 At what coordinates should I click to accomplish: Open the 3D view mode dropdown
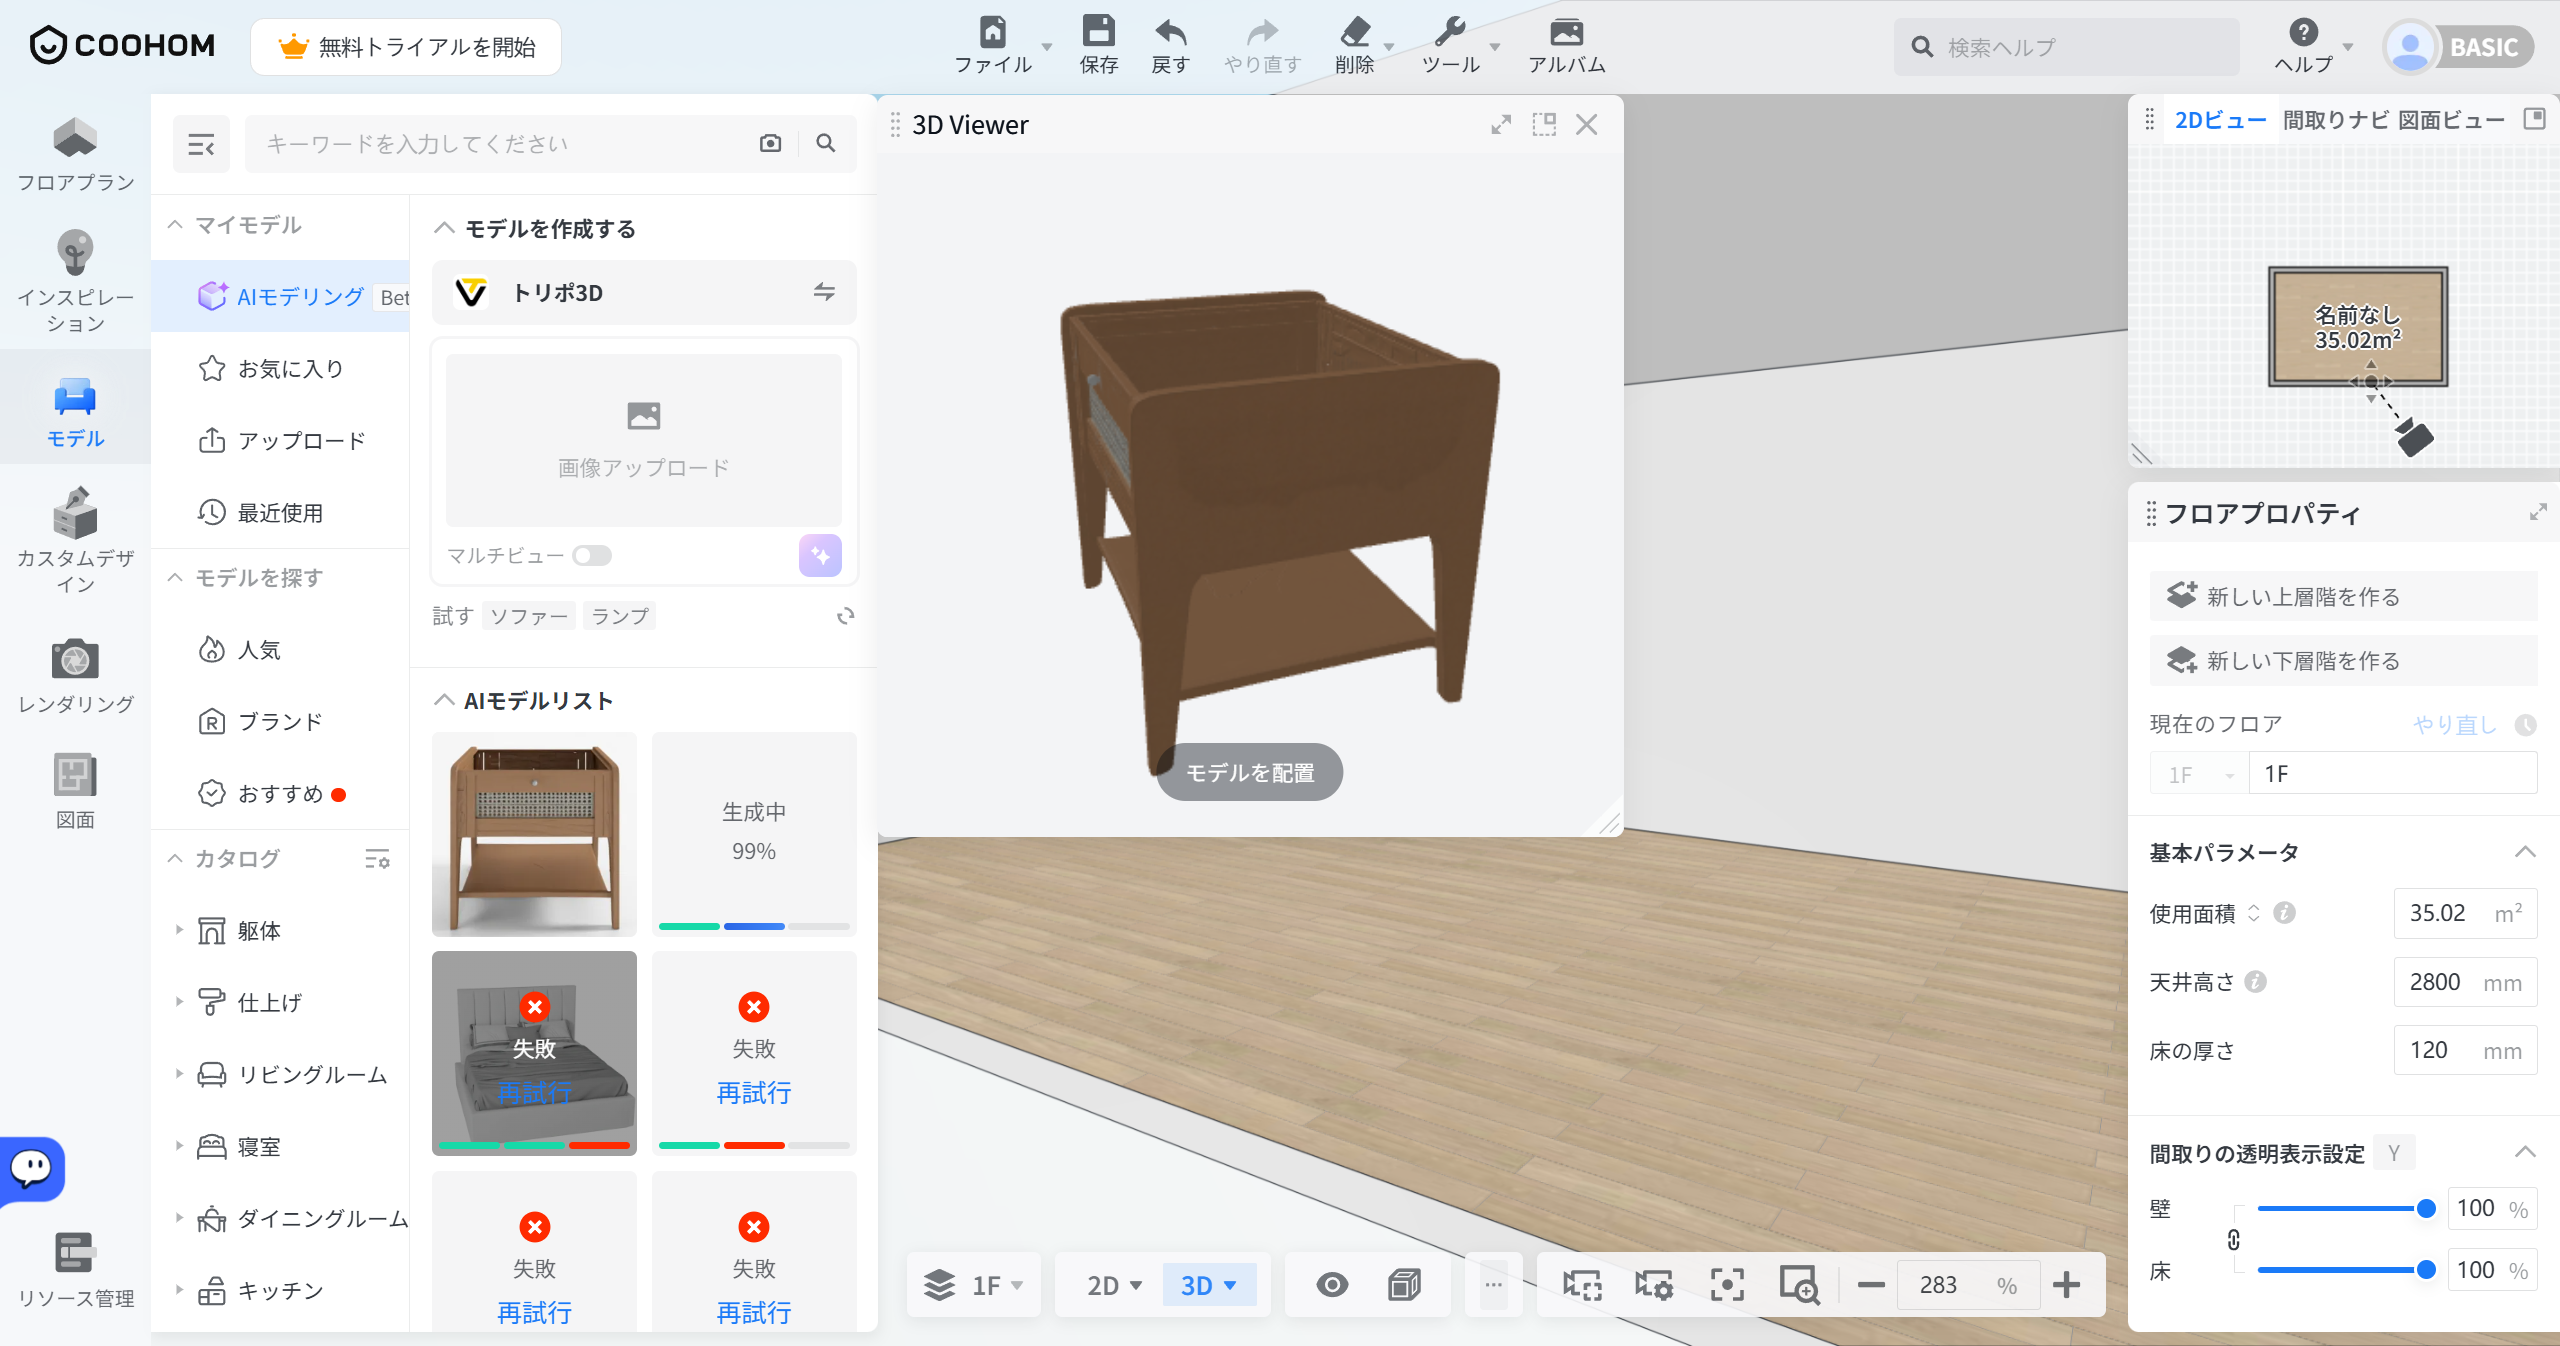[1209, 1285]
